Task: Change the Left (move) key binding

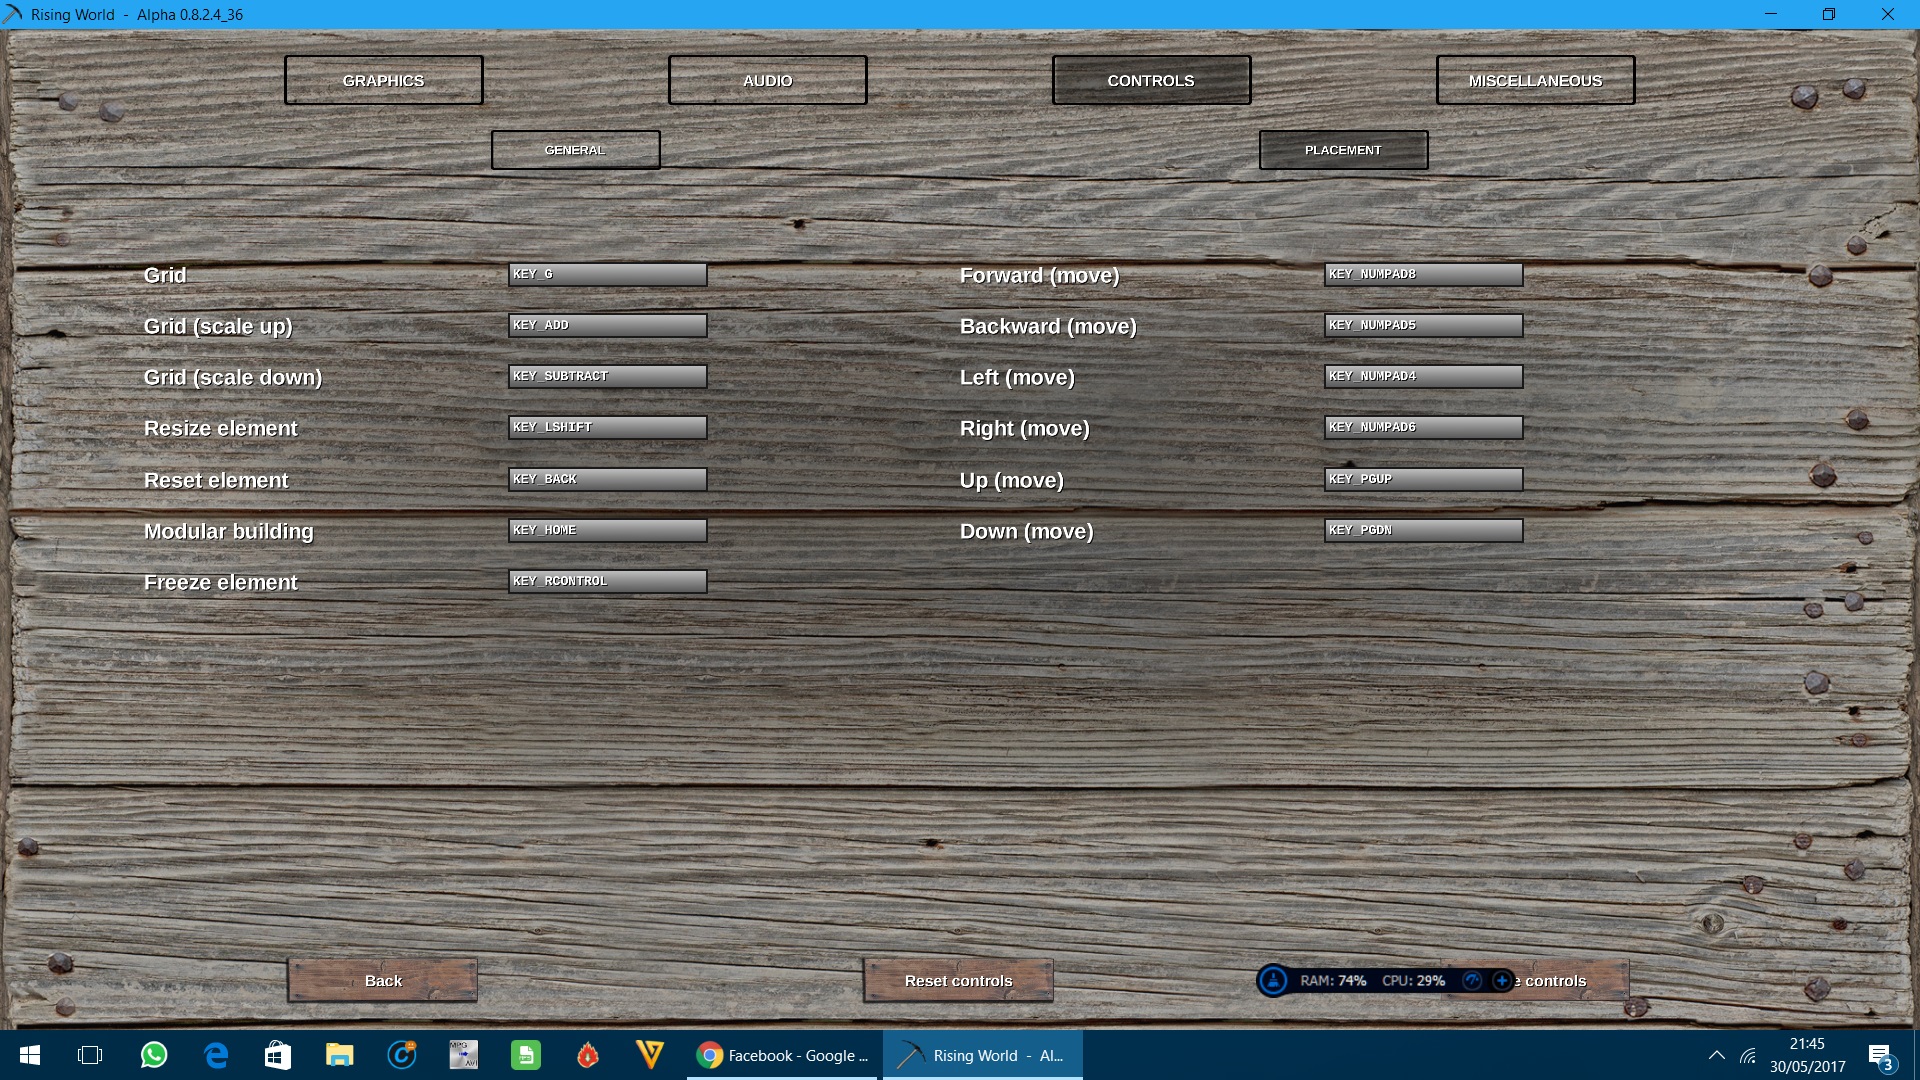Action: click(x=1424, y=376)
